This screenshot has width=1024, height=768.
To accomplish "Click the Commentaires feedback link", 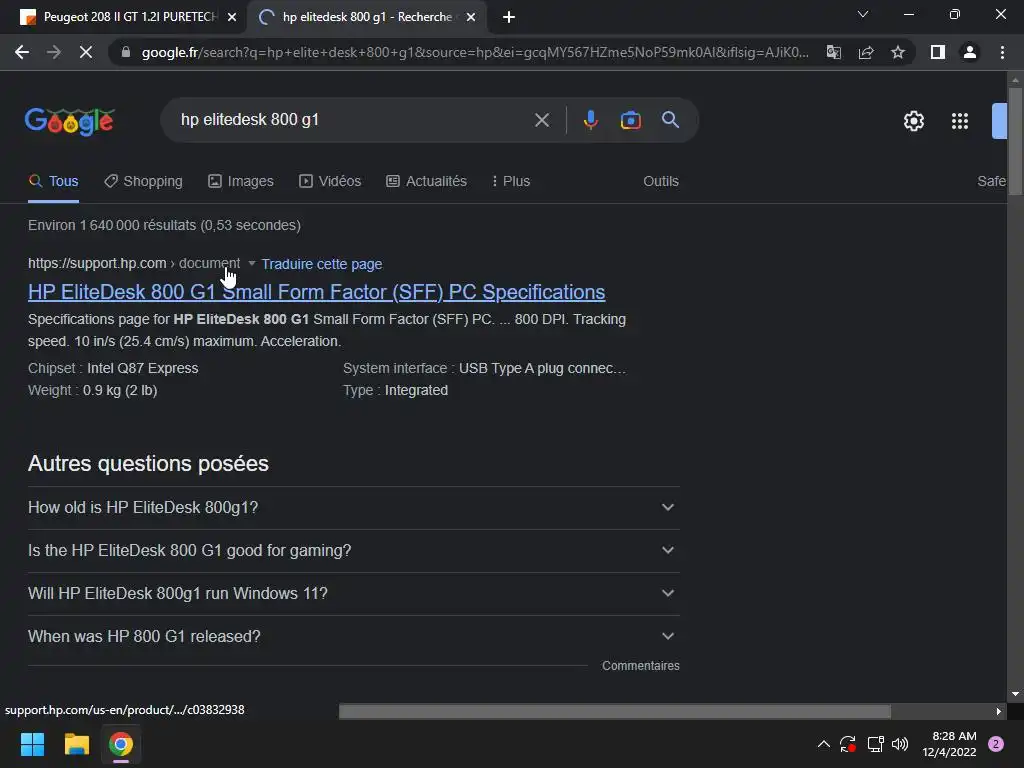I will (x=641, y=665).
